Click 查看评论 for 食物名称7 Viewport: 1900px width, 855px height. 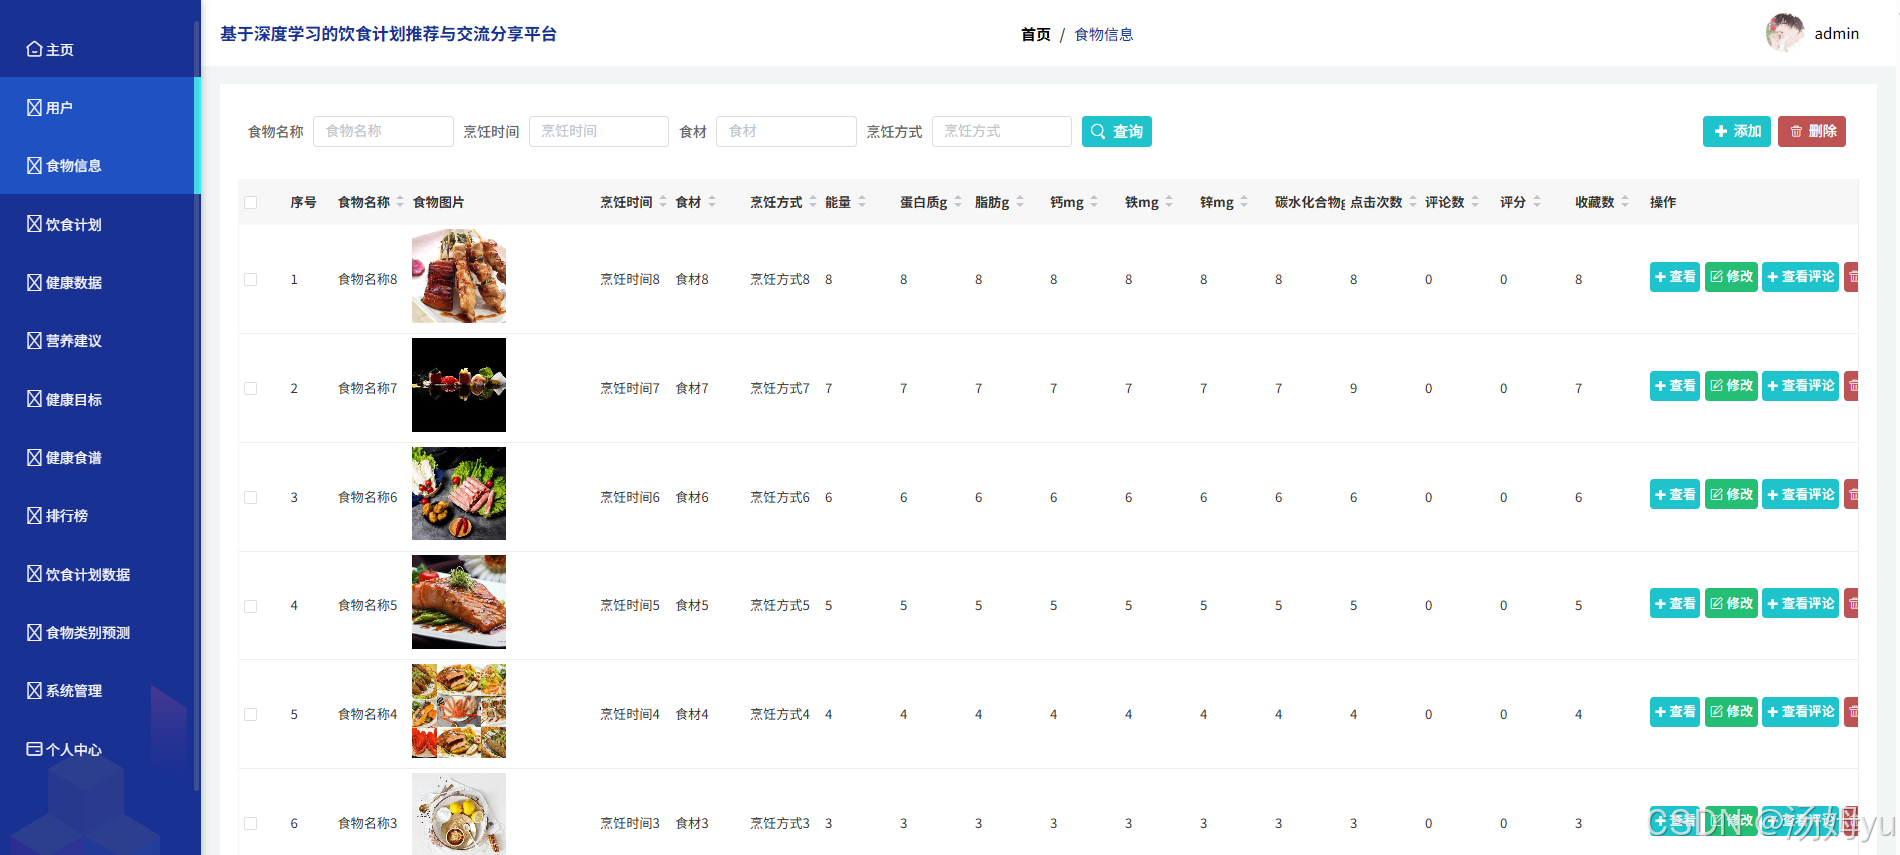[x=1800, y=386]
